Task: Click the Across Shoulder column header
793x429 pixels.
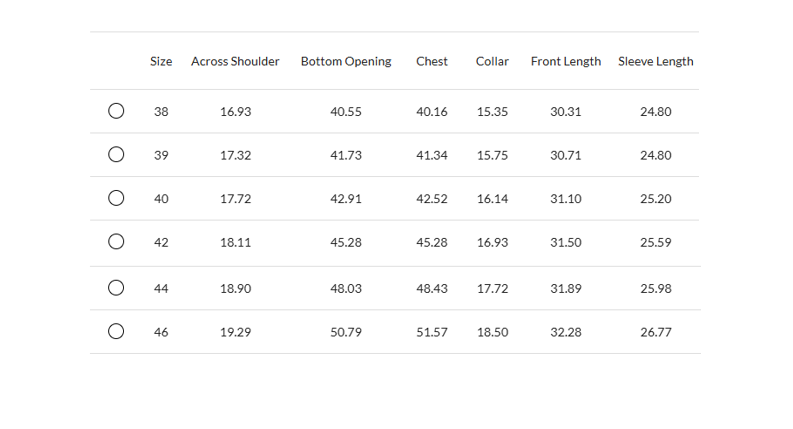Action: [235, 61]
